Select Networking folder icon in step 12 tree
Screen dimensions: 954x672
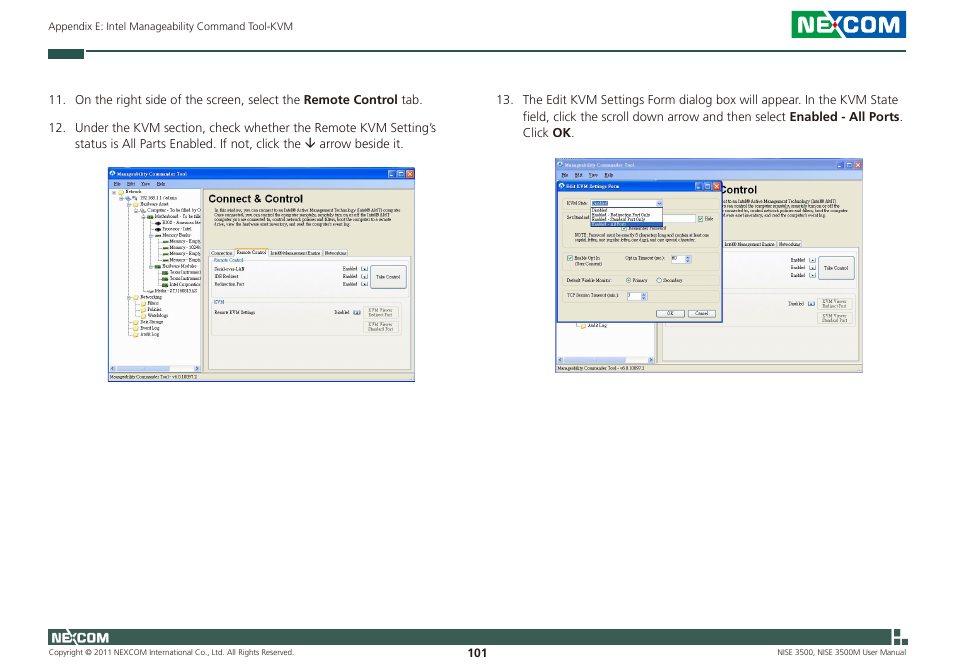136,297
